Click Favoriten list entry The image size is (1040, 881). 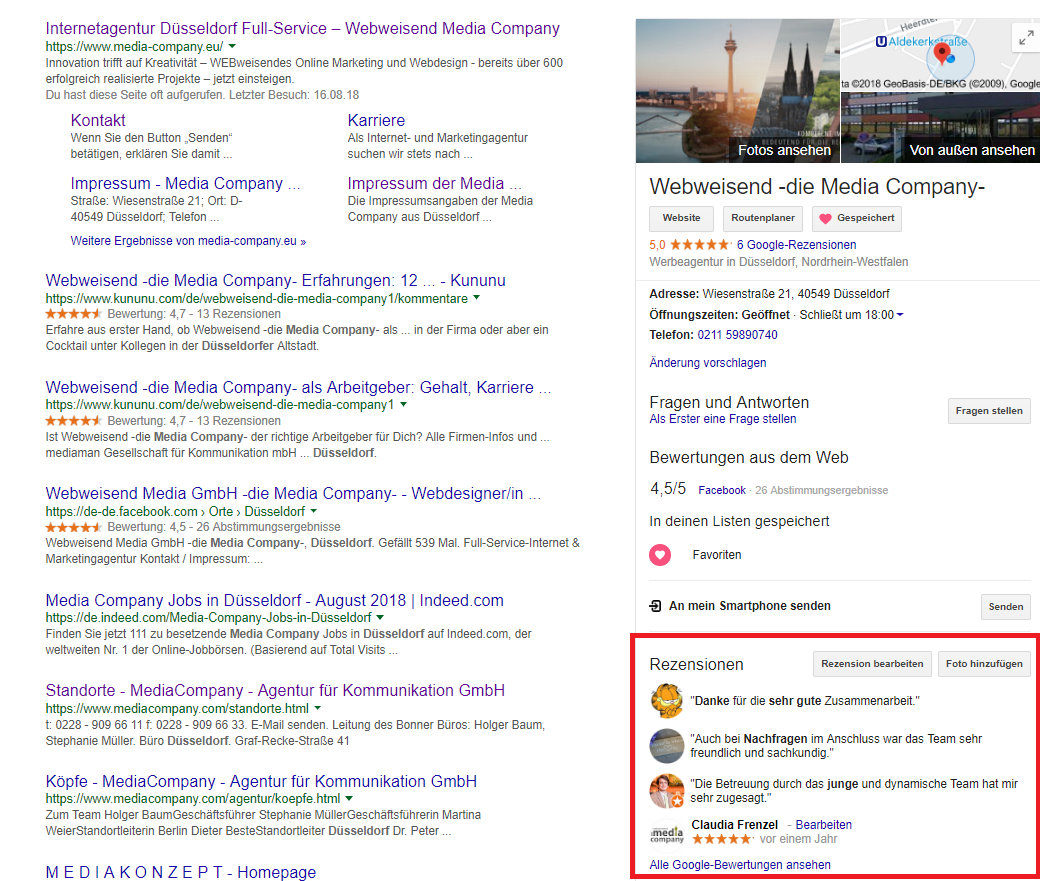tap(717, 555)
